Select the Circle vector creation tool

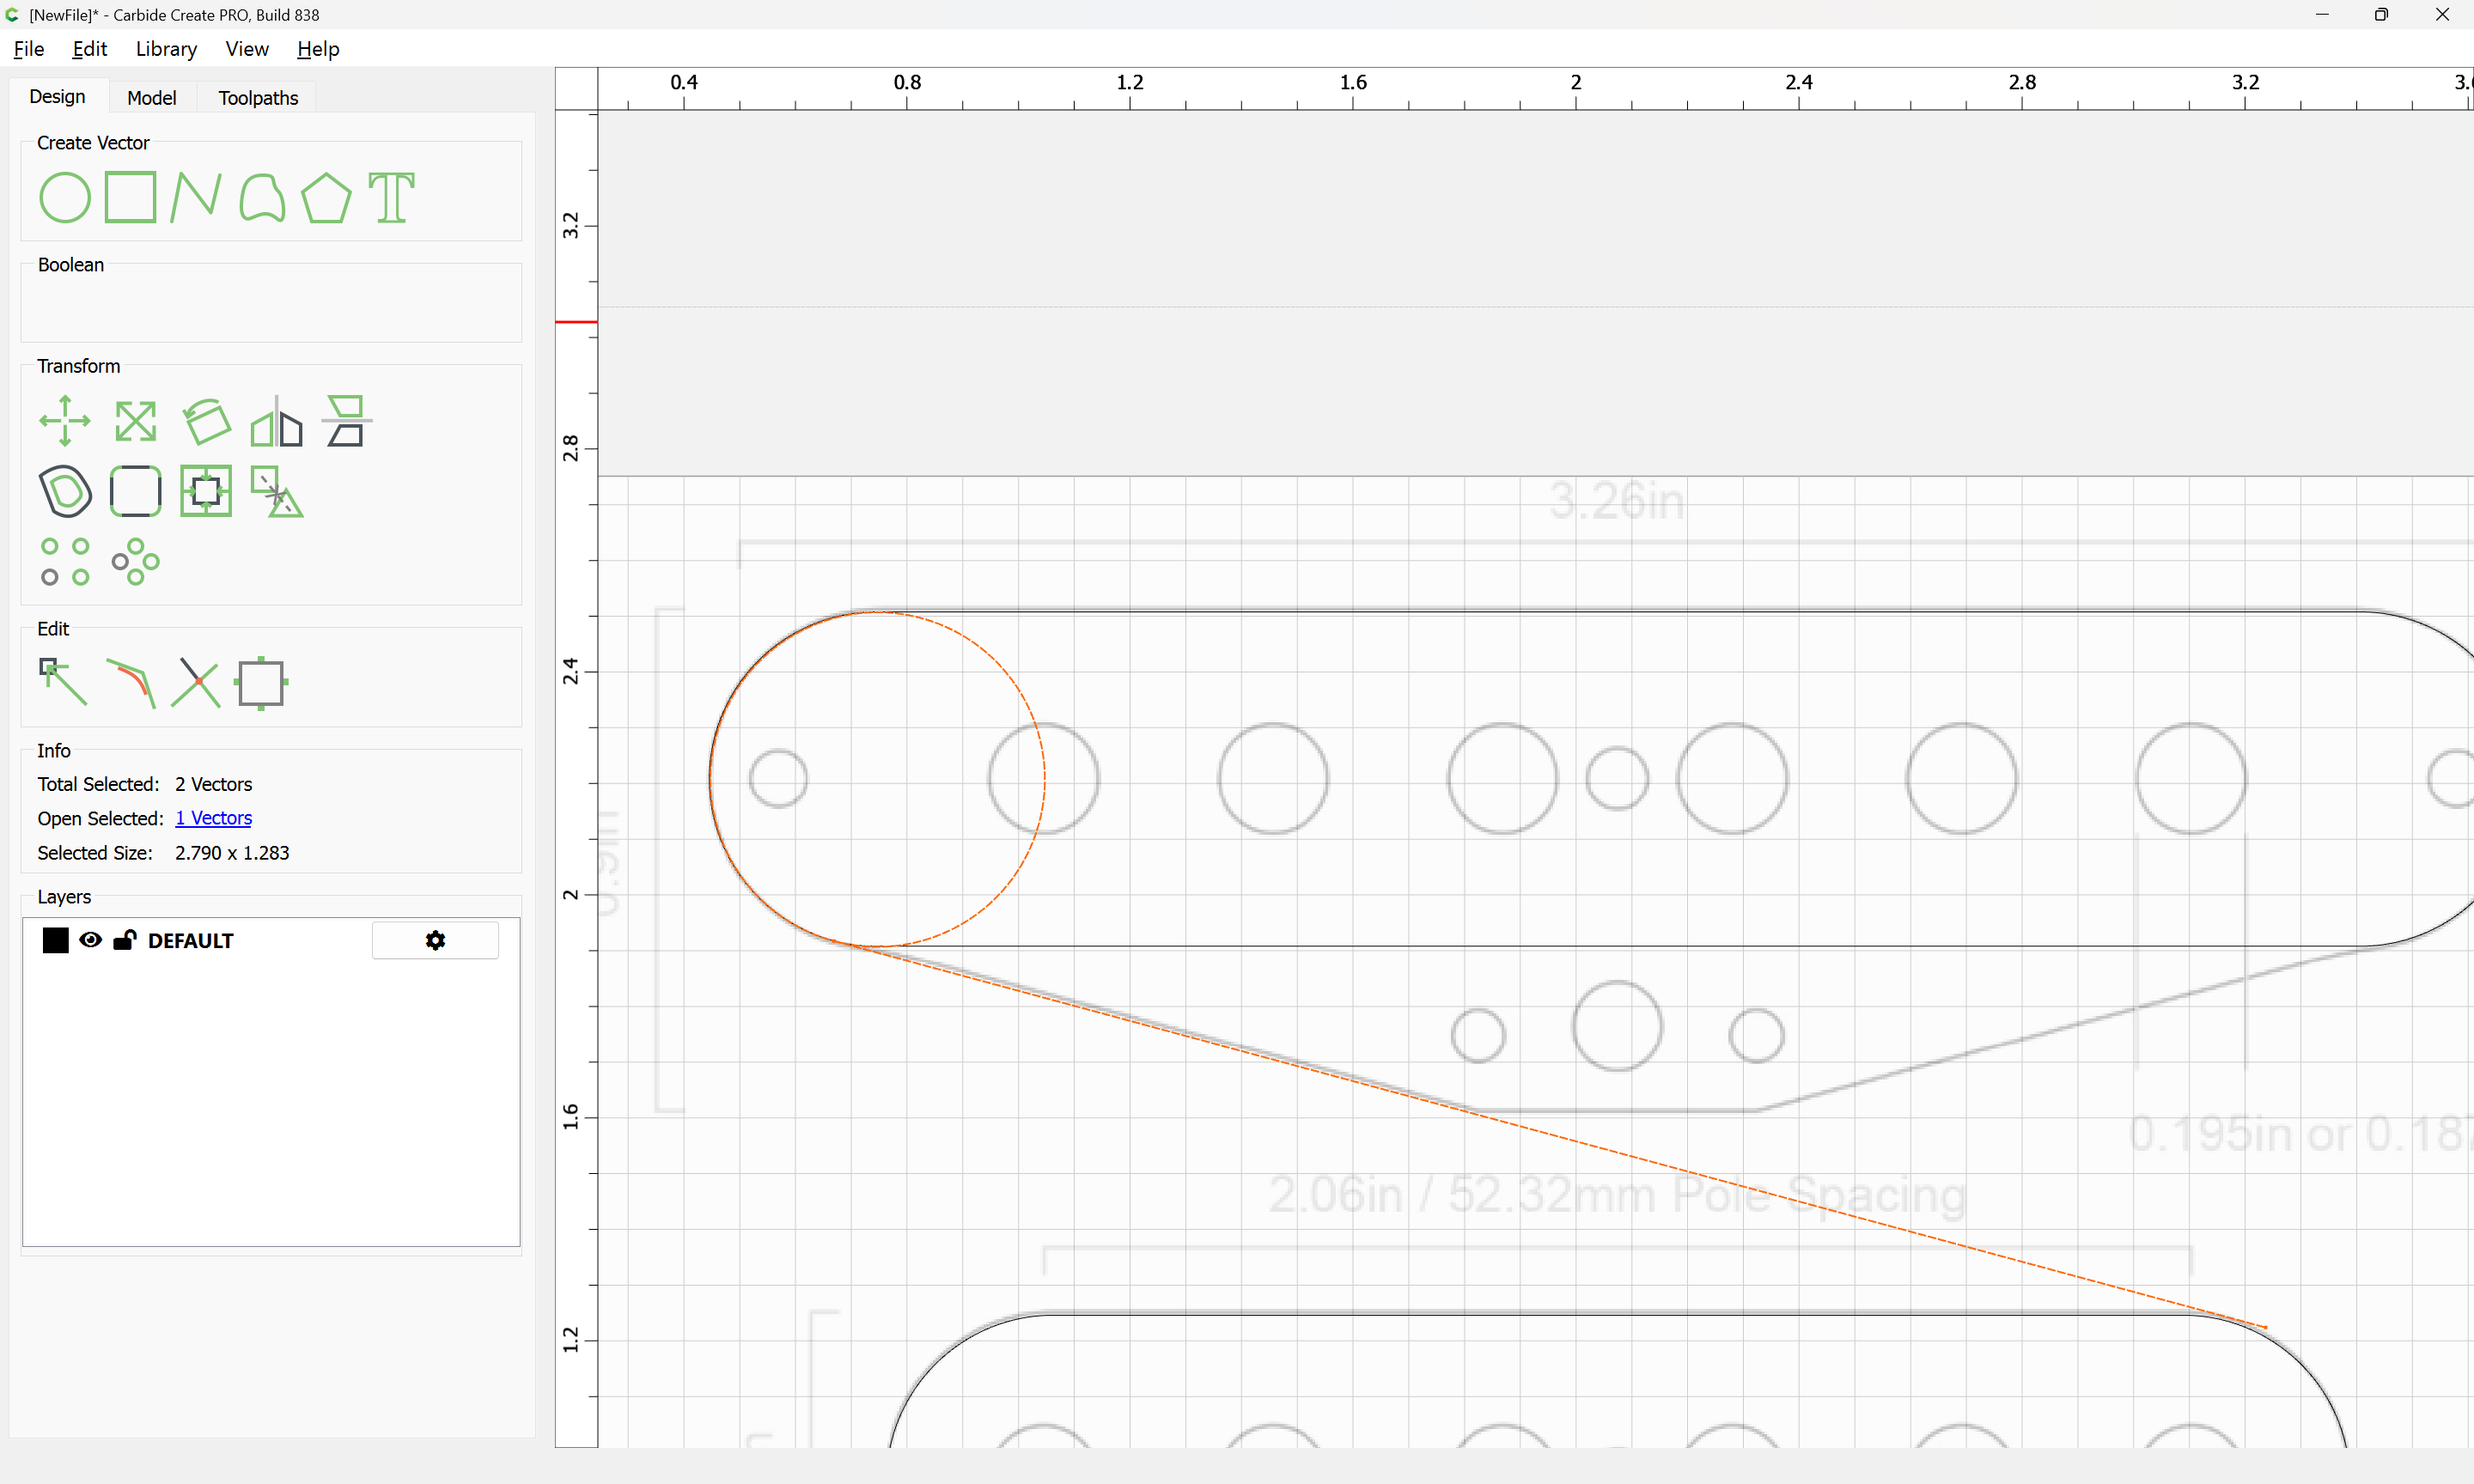coord(65,197)
